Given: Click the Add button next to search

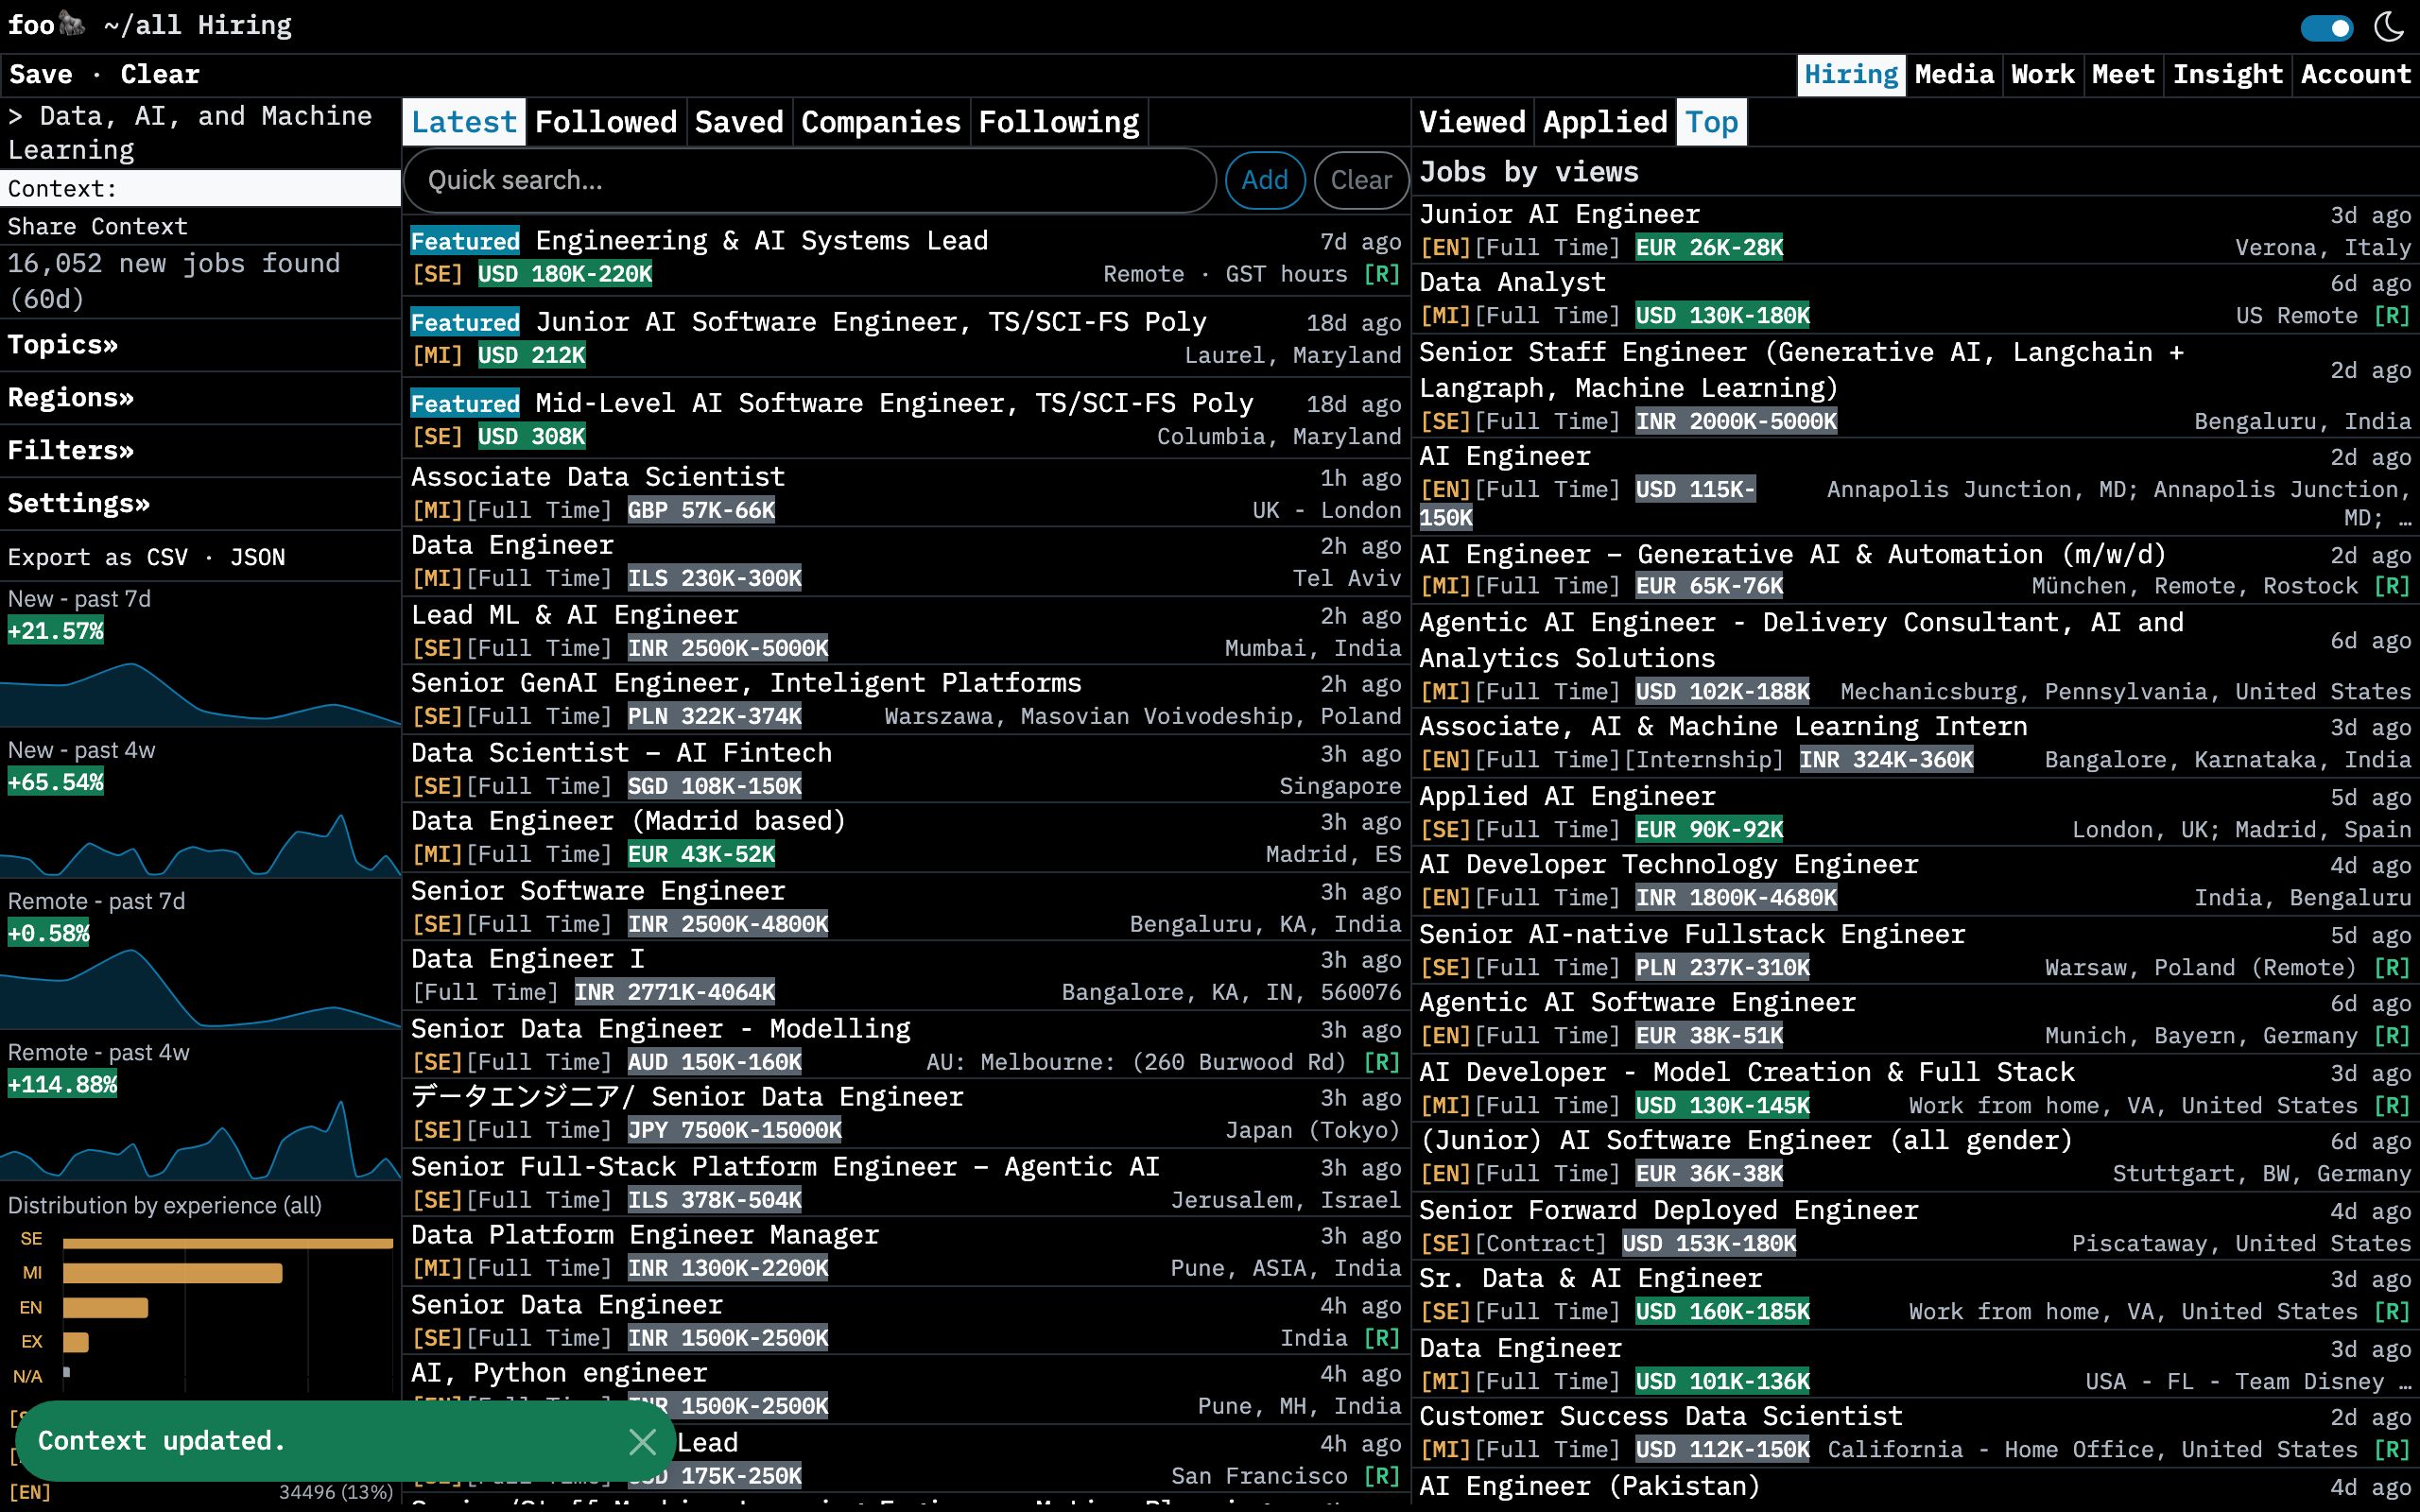Looking at the screenshot, I should (x=1265, y=181).
